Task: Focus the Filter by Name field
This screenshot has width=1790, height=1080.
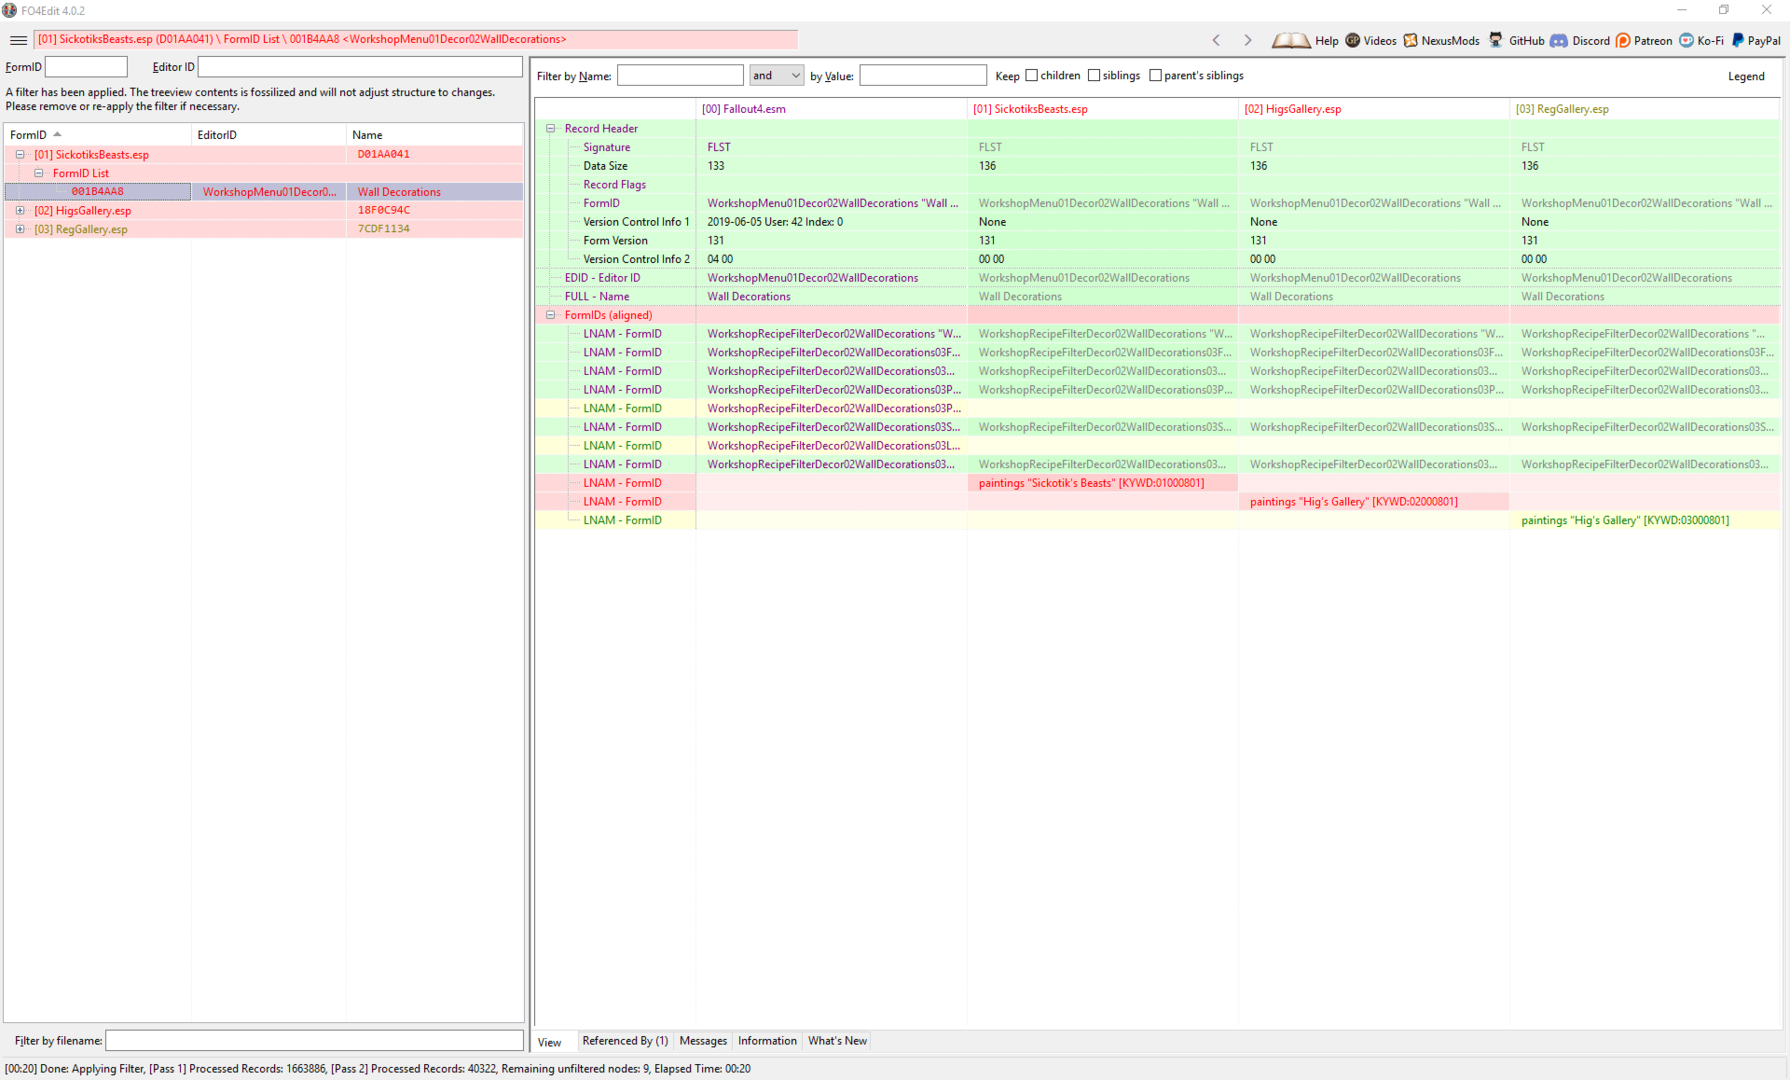Action: point(680,75)
